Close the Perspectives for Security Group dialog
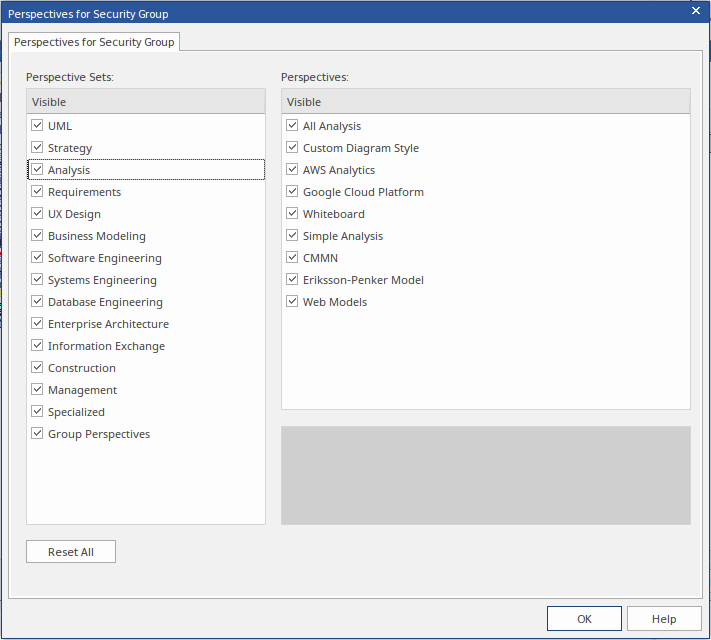The height and width of the screenshot is (640, 711). pos(696,10)
